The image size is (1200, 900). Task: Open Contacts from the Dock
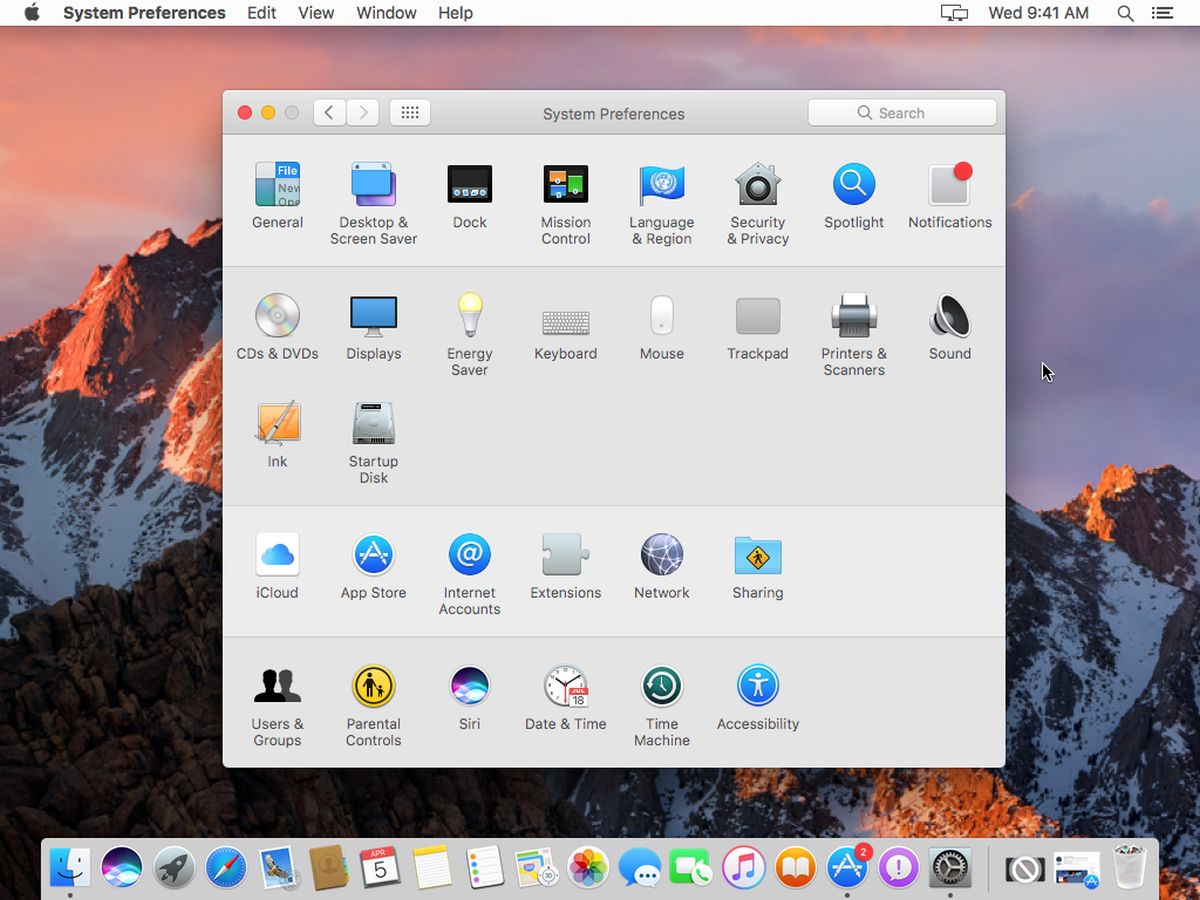coord(329,866)
